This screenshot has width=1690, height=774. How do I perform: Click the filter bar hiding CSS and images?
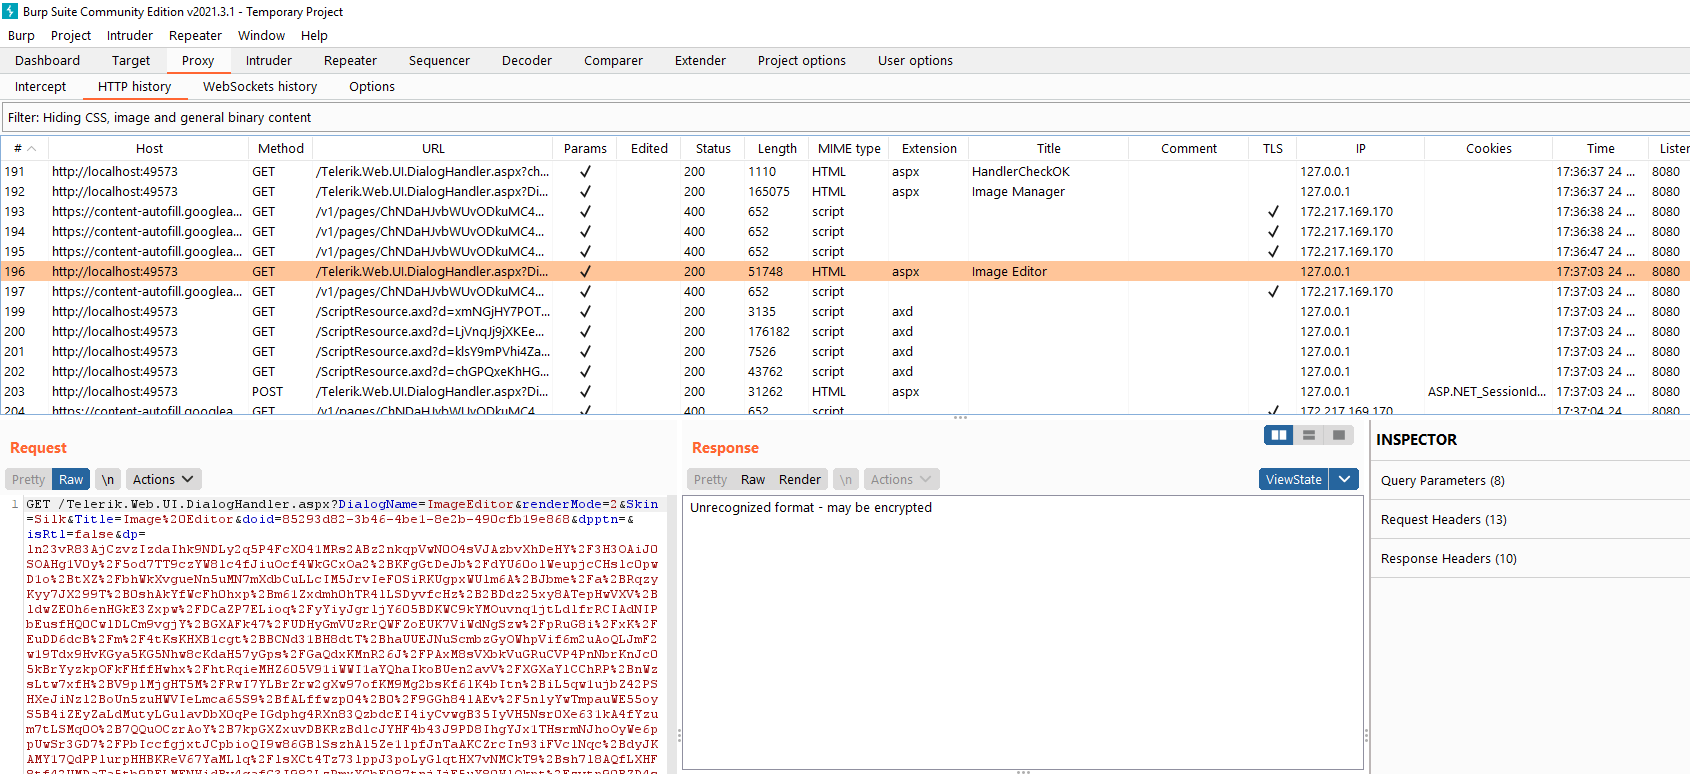[160, 118]
